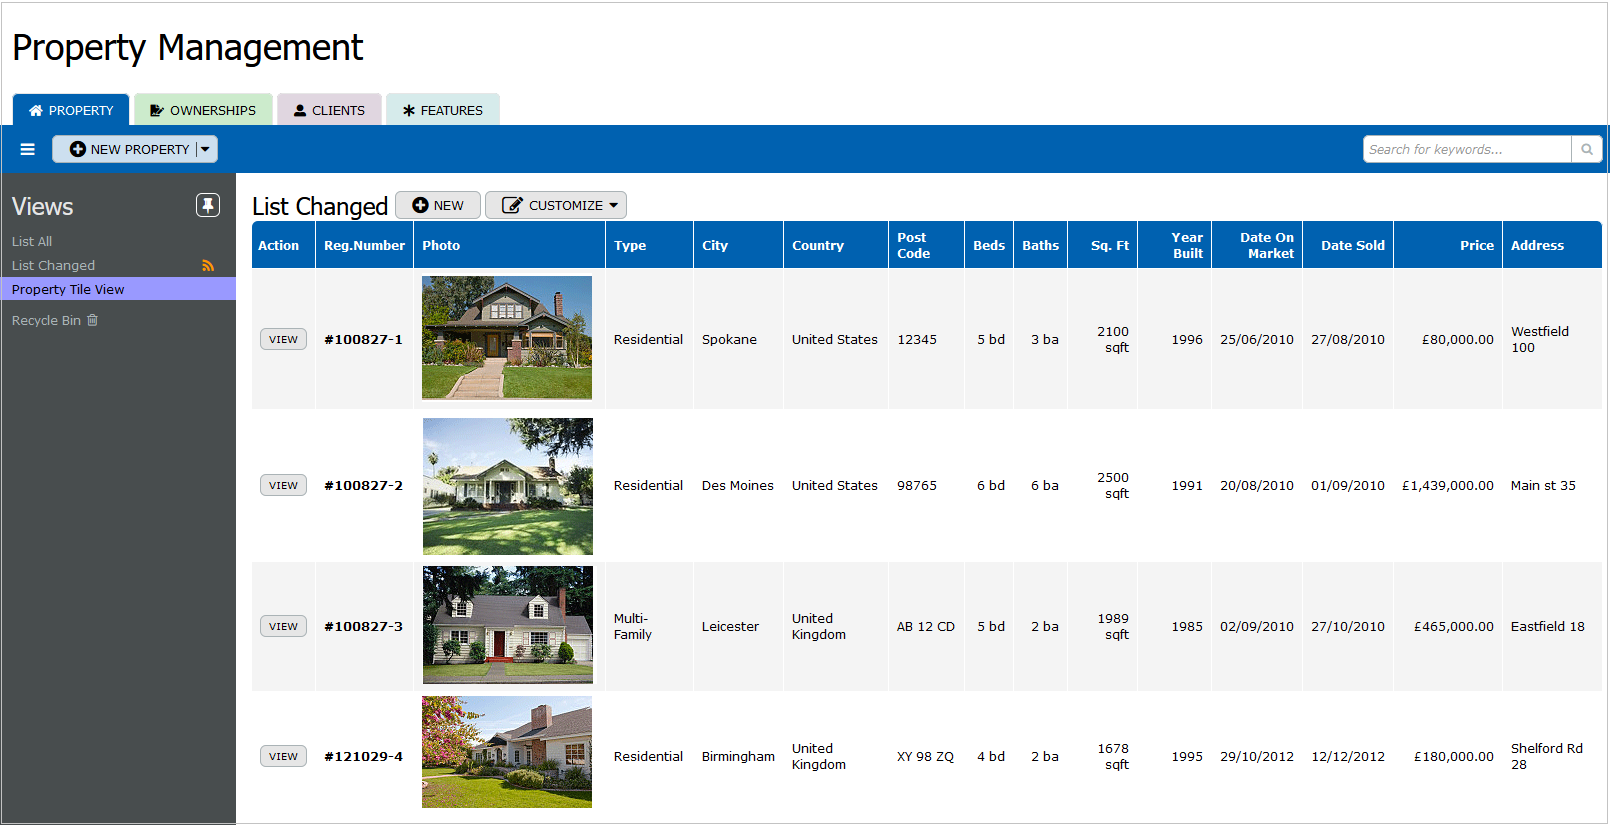Click the Recycle Bin trash icon

click(x=93, y=320)
